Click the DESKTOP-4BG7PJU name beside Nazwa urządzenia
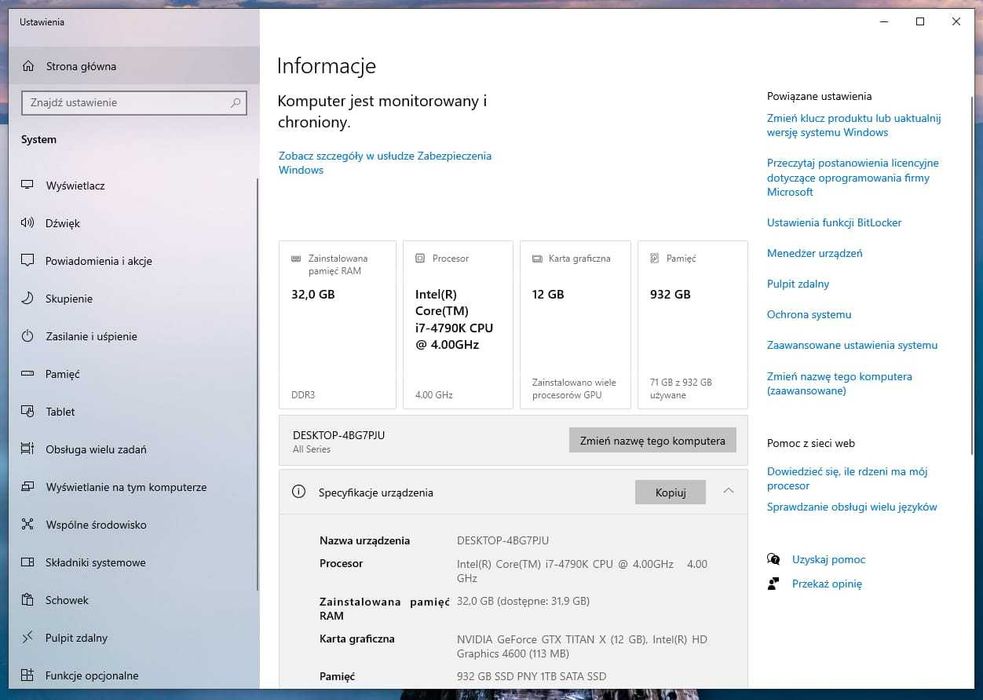The height and width of the screenshot is (700, 983). tap(503, 540)
